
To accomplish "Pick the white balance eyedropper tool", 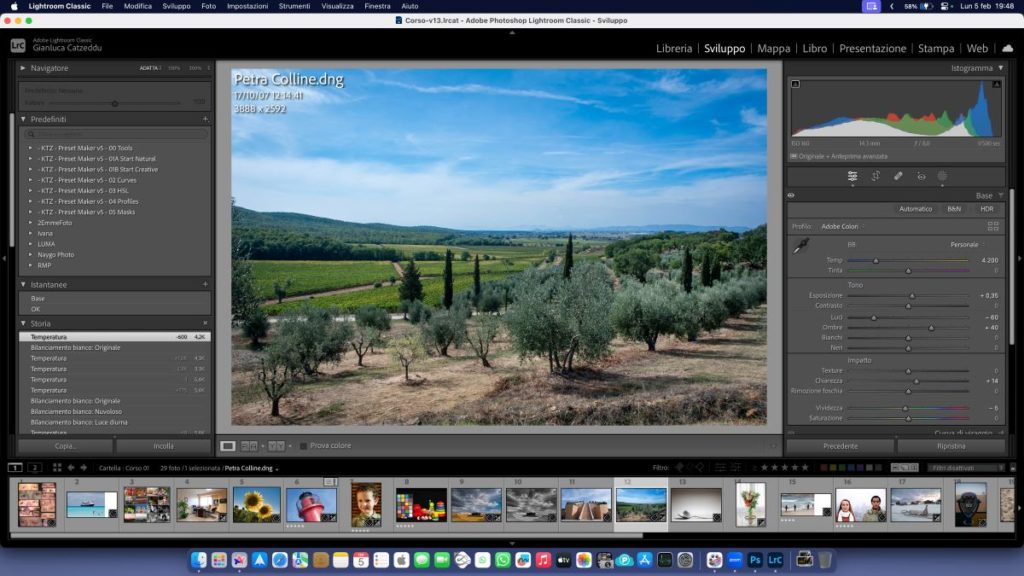I will point(801,246).
